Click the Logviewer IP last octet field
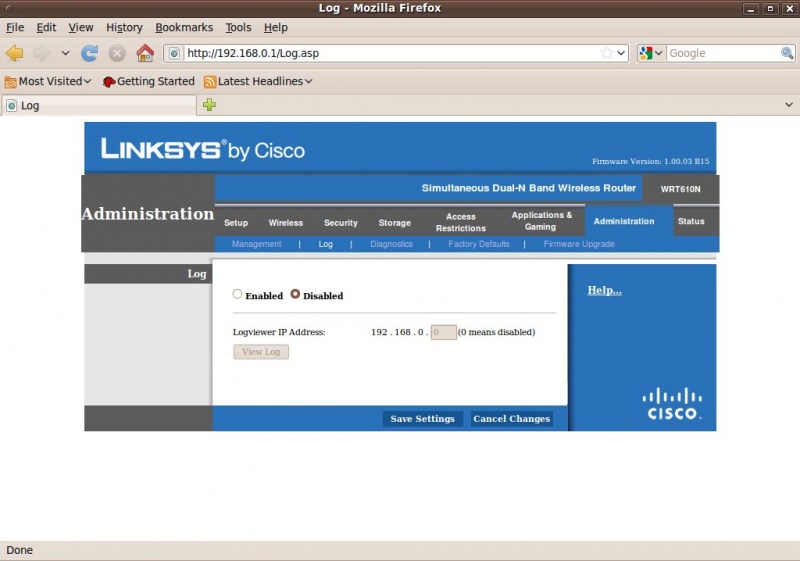This screenshot has width=800, height=561. tap(443, 332)
